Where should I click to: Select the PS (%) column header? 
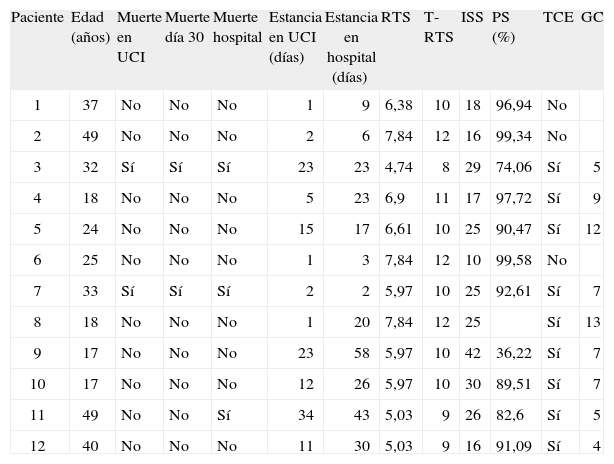tap(503, 28)
